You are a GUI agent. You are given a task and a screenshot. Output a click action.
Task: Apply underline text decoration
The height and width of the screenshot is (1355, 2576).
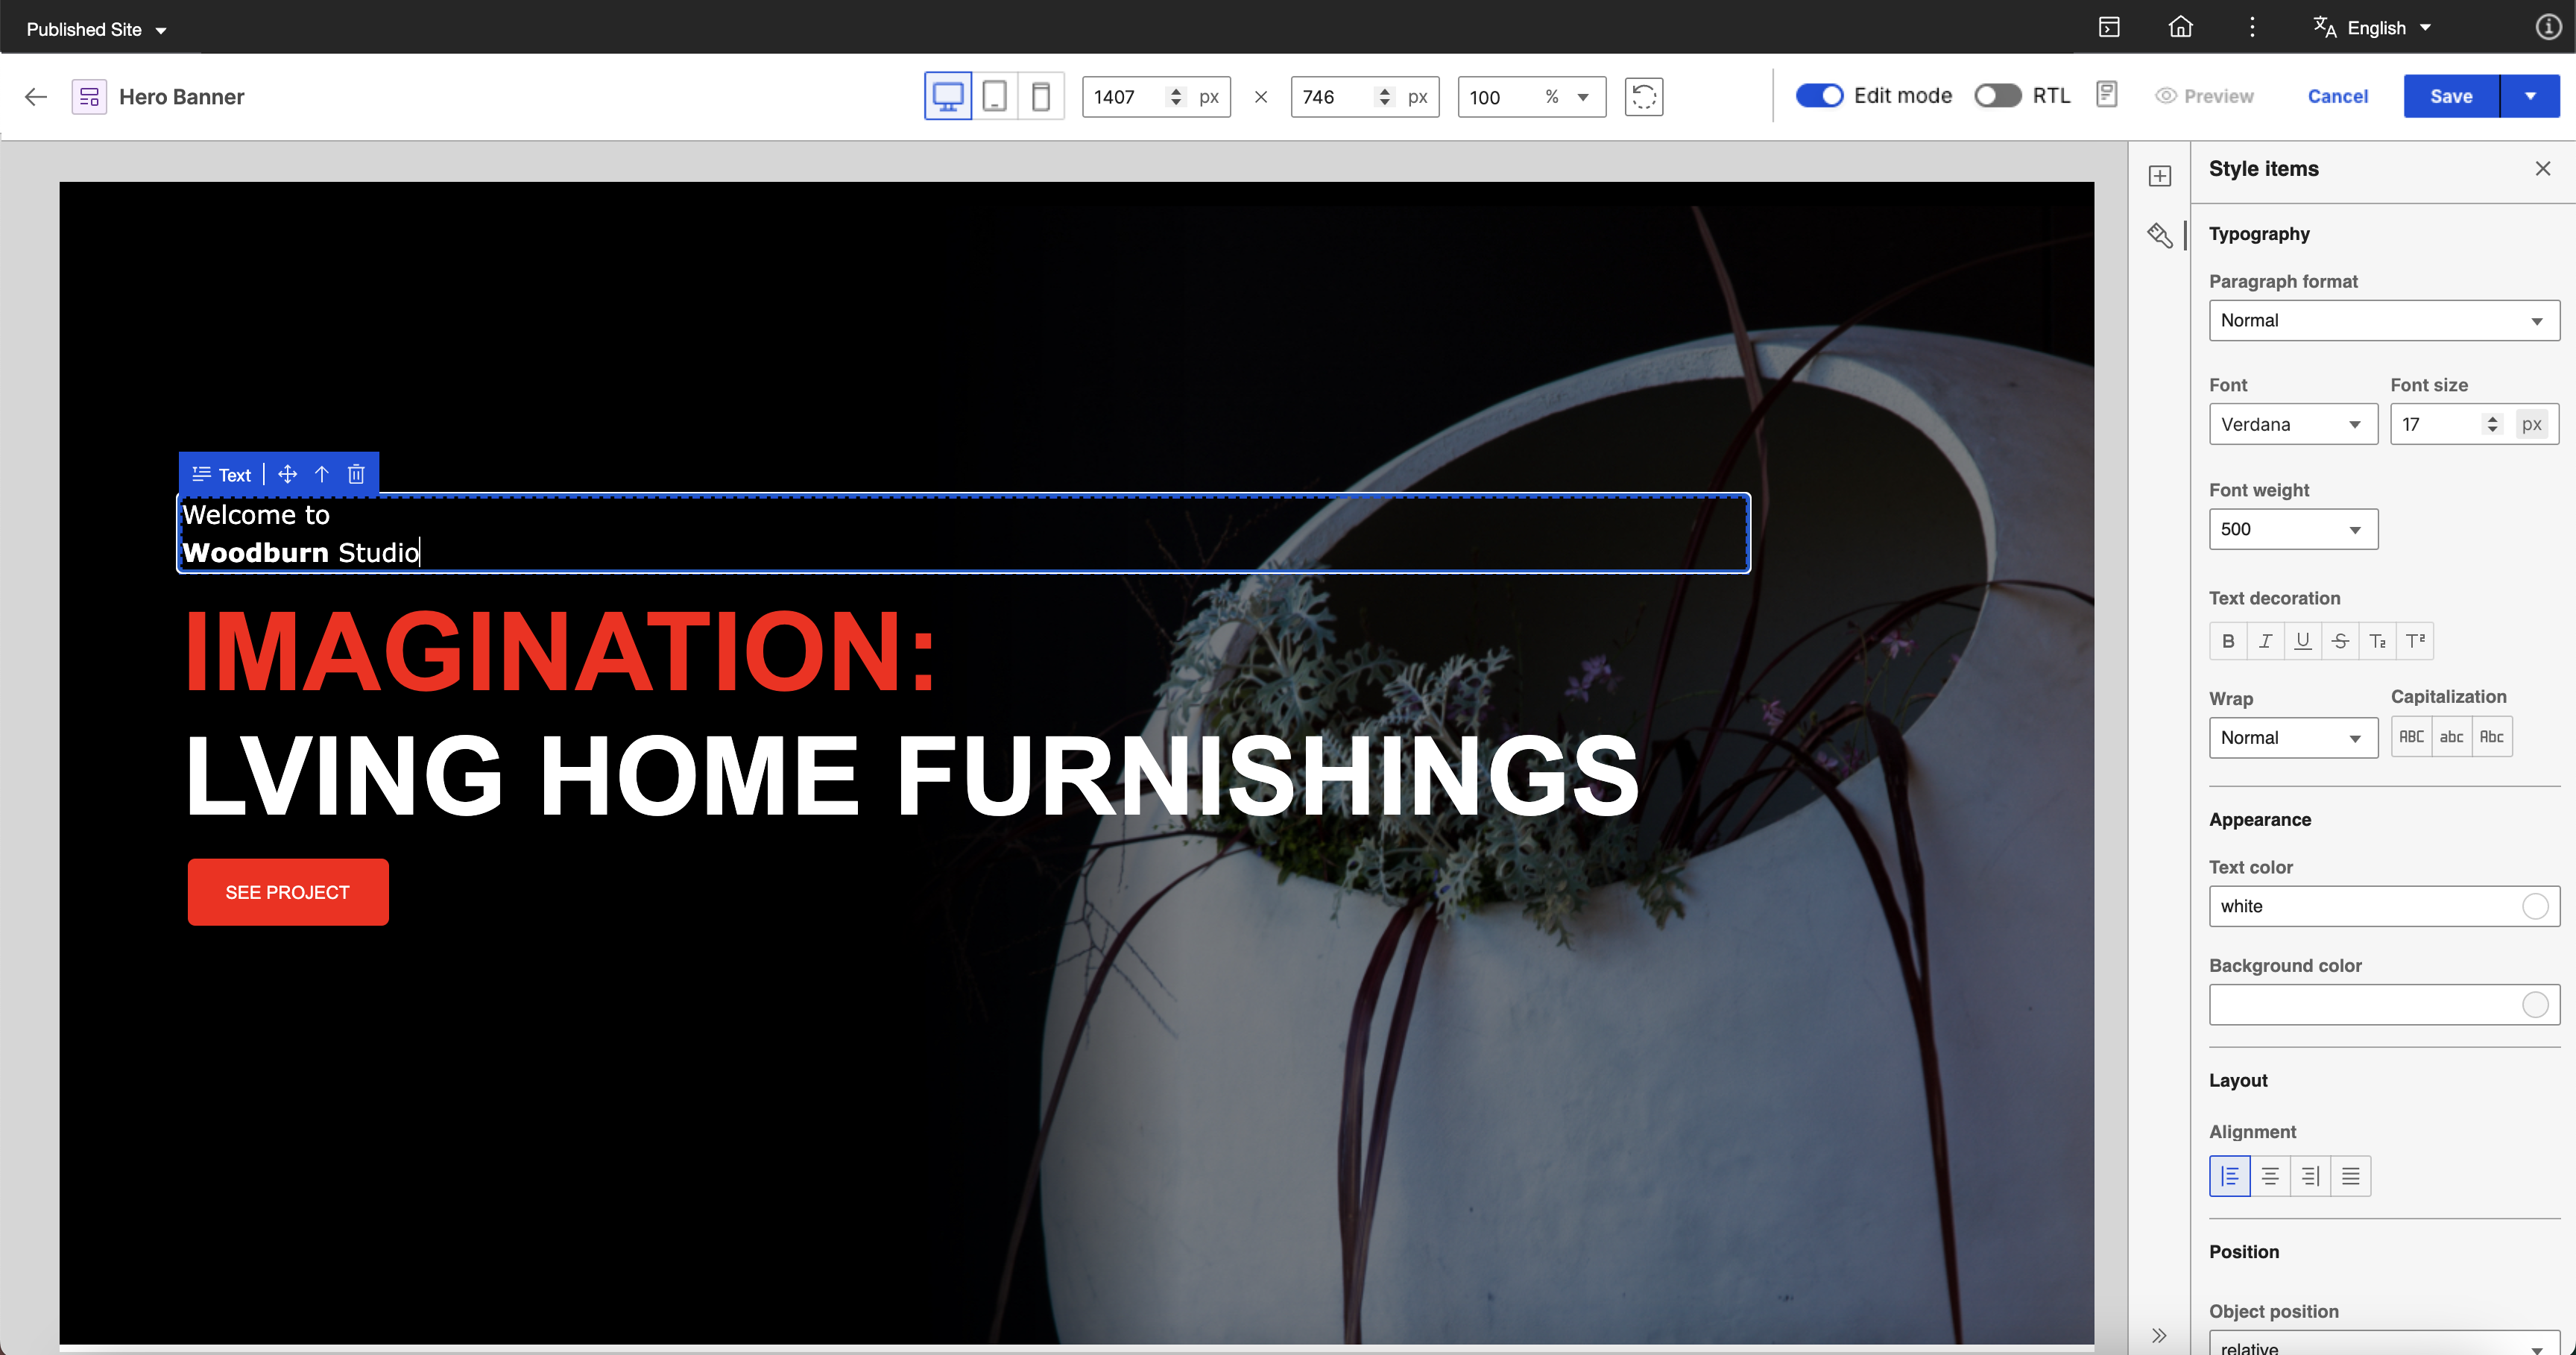pyautogui.click(x=2302, y=641)
